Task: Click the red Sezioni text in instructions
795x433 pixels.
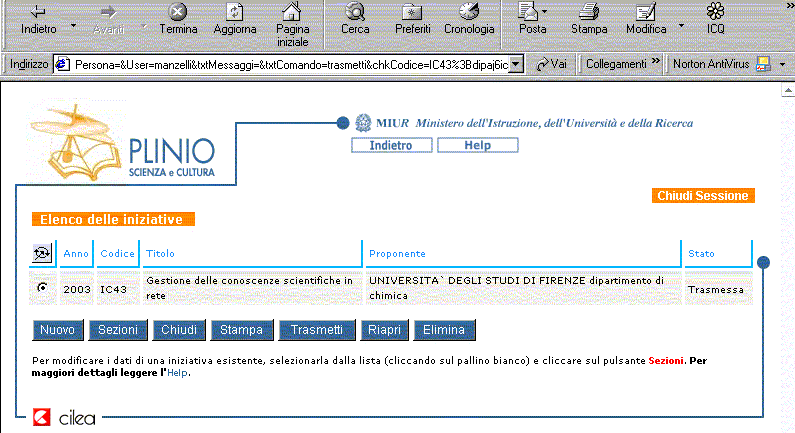Action: coord(666,360)
